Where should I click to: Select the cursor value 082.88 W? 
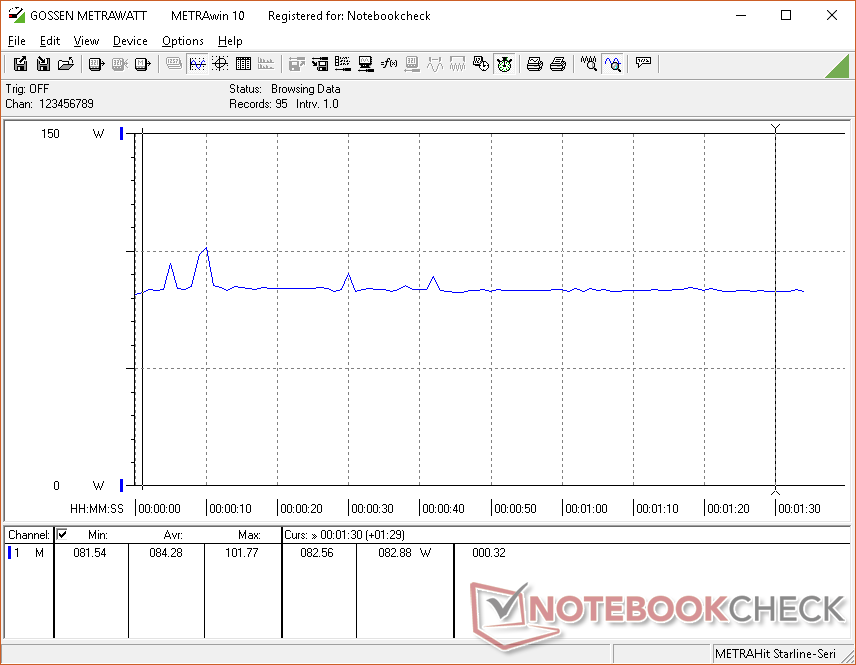tap(405, 553)
